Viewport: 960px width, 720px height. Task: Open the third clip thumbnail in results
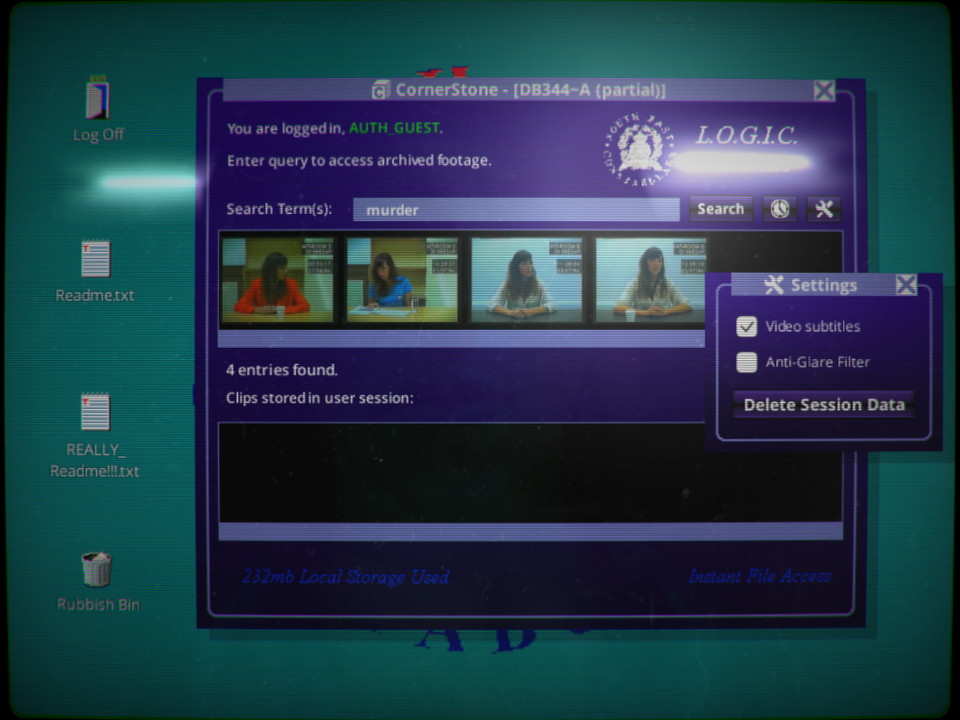tap(526, 279)
